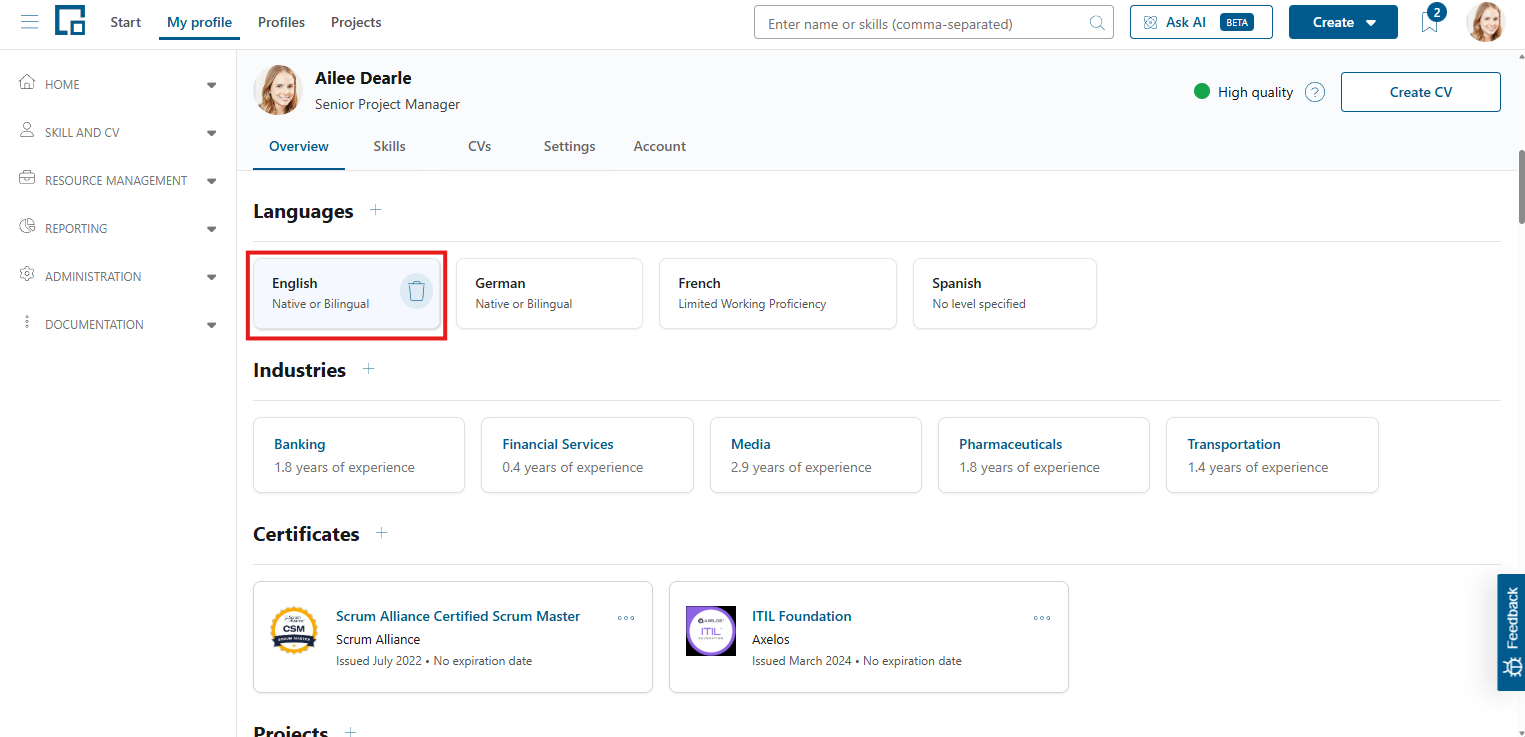1525x737 pixels.
Task: Add a new language with plus icon
Action: coord(376,210)
